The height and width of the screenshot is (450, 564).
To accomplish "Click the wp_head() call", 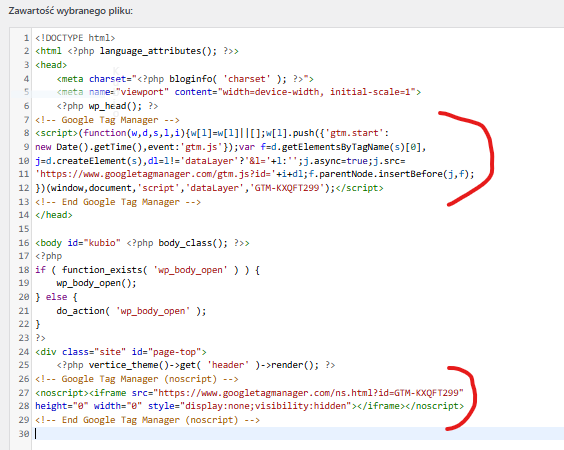I will click(107, 106).
